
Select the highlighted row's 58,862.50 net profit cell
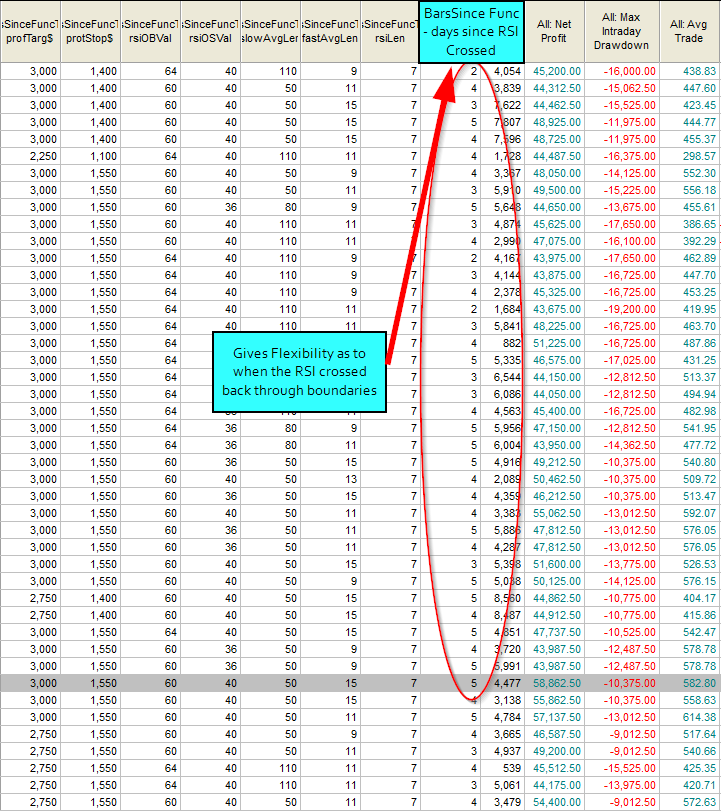pyautogui.click(x=559, y=683)
